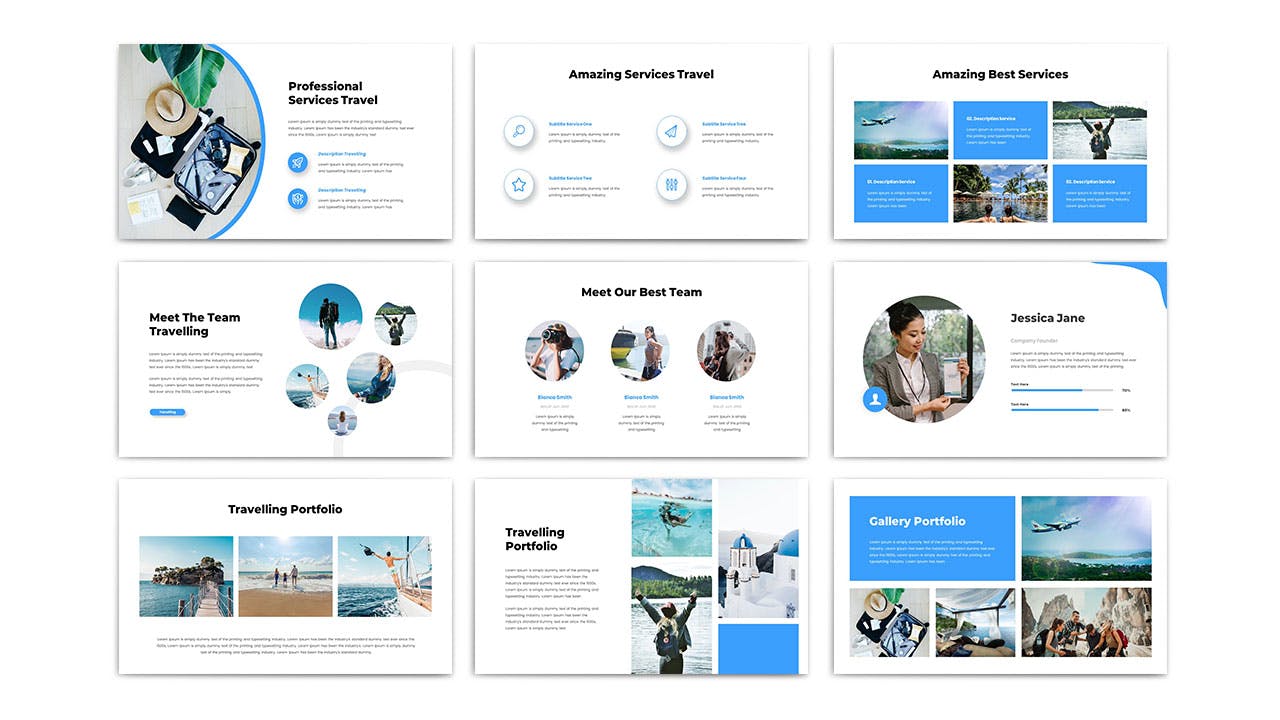Select the Santorini blue dome church photo
The width and height of the screenshot is (1280, 720).
pos(759,549)
